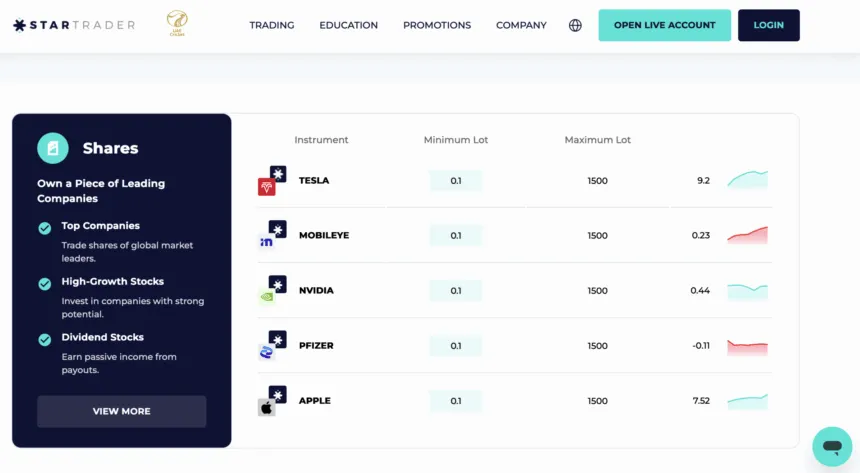The image size is (860, 473).
Task: Click the StarTrader home logo
Action: pyautogui.click(x=74, y=25)
